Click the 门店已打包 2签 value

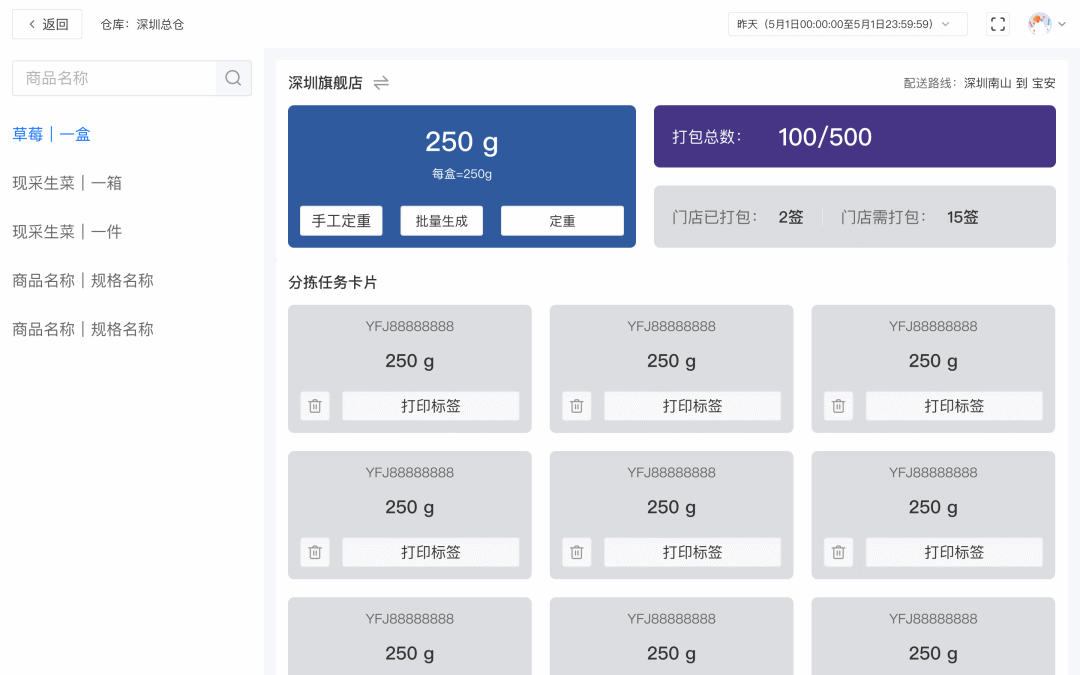pos(791,218)
